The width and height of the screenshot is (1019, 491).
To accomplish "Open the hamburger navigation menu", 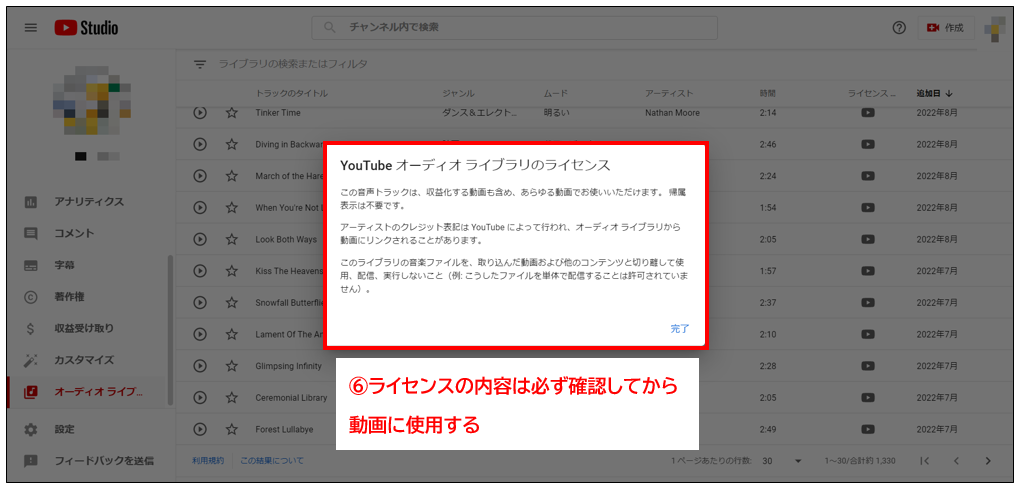I will [31, 28].
